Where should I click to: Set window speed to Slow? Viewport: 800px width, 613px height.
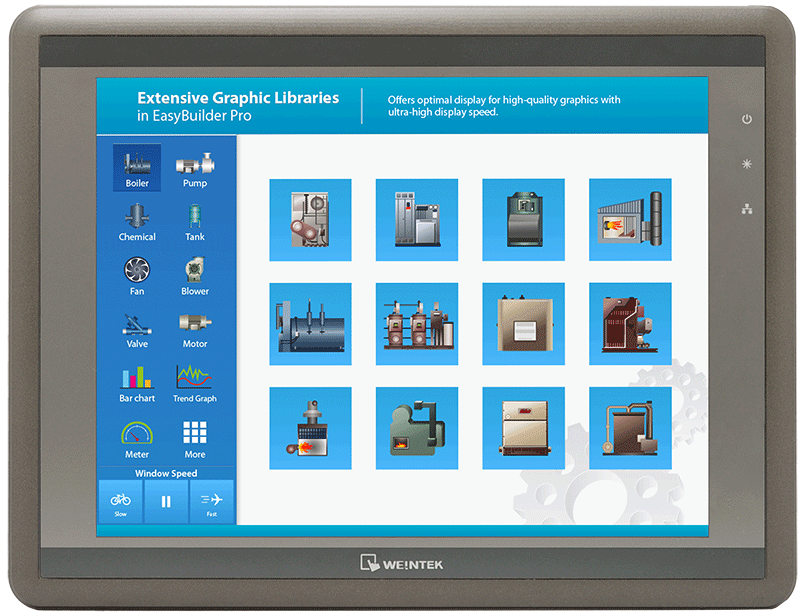coord(121,501)
